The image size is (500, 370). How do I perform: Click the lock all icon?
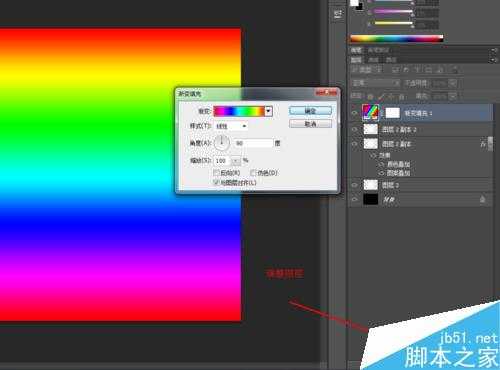[x=402, y=97]
